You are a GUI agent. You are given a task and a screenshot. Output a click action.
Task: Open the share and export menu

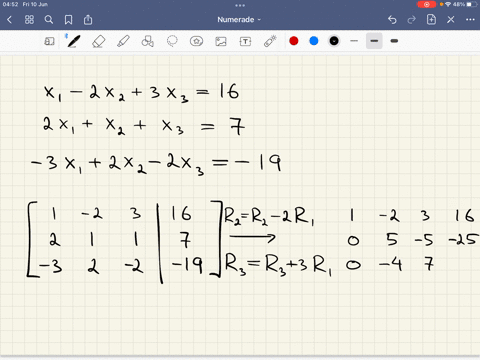pyautogui.click(x=88, y=20)
